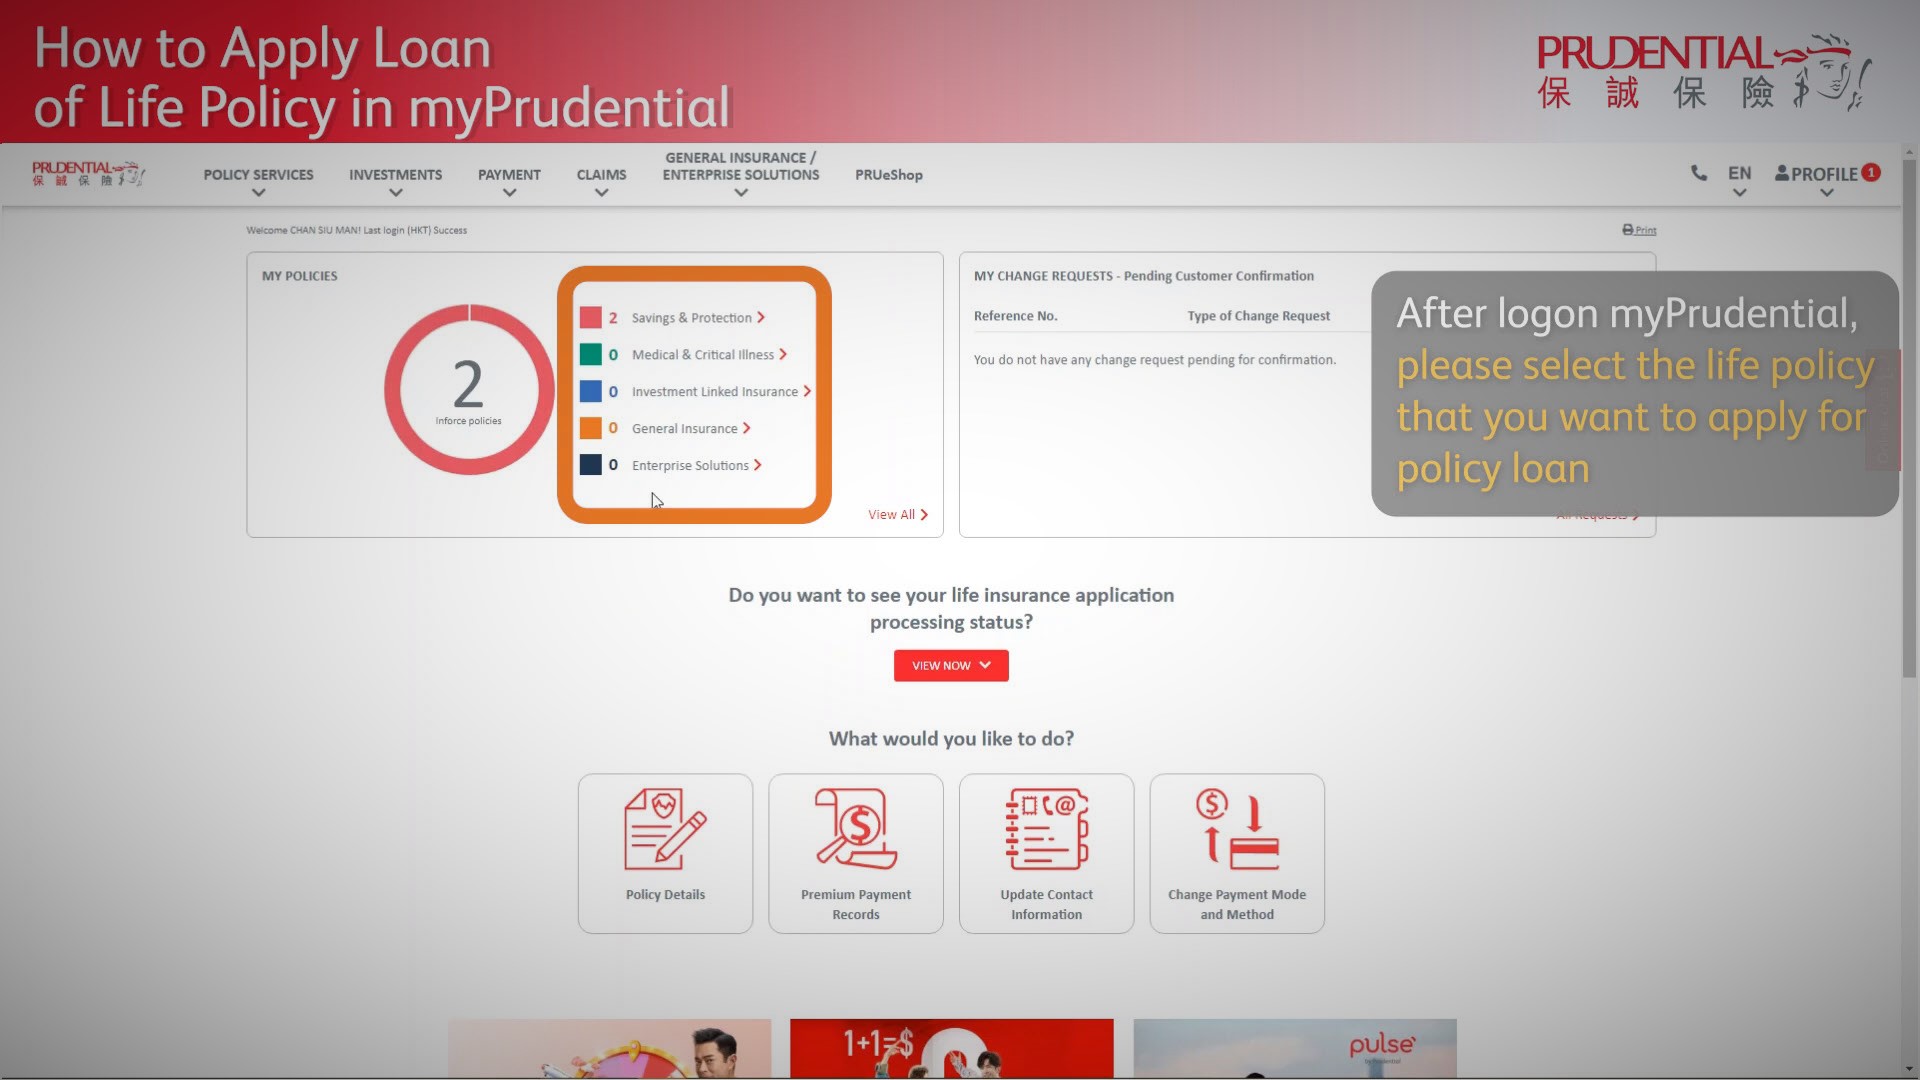
Task: Click blue Investment Linked Insurance square
Action: coord(591,392)
